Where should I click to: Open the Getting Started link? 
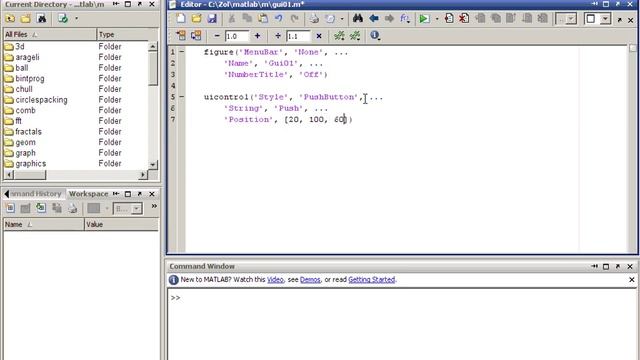coord(371,280)
